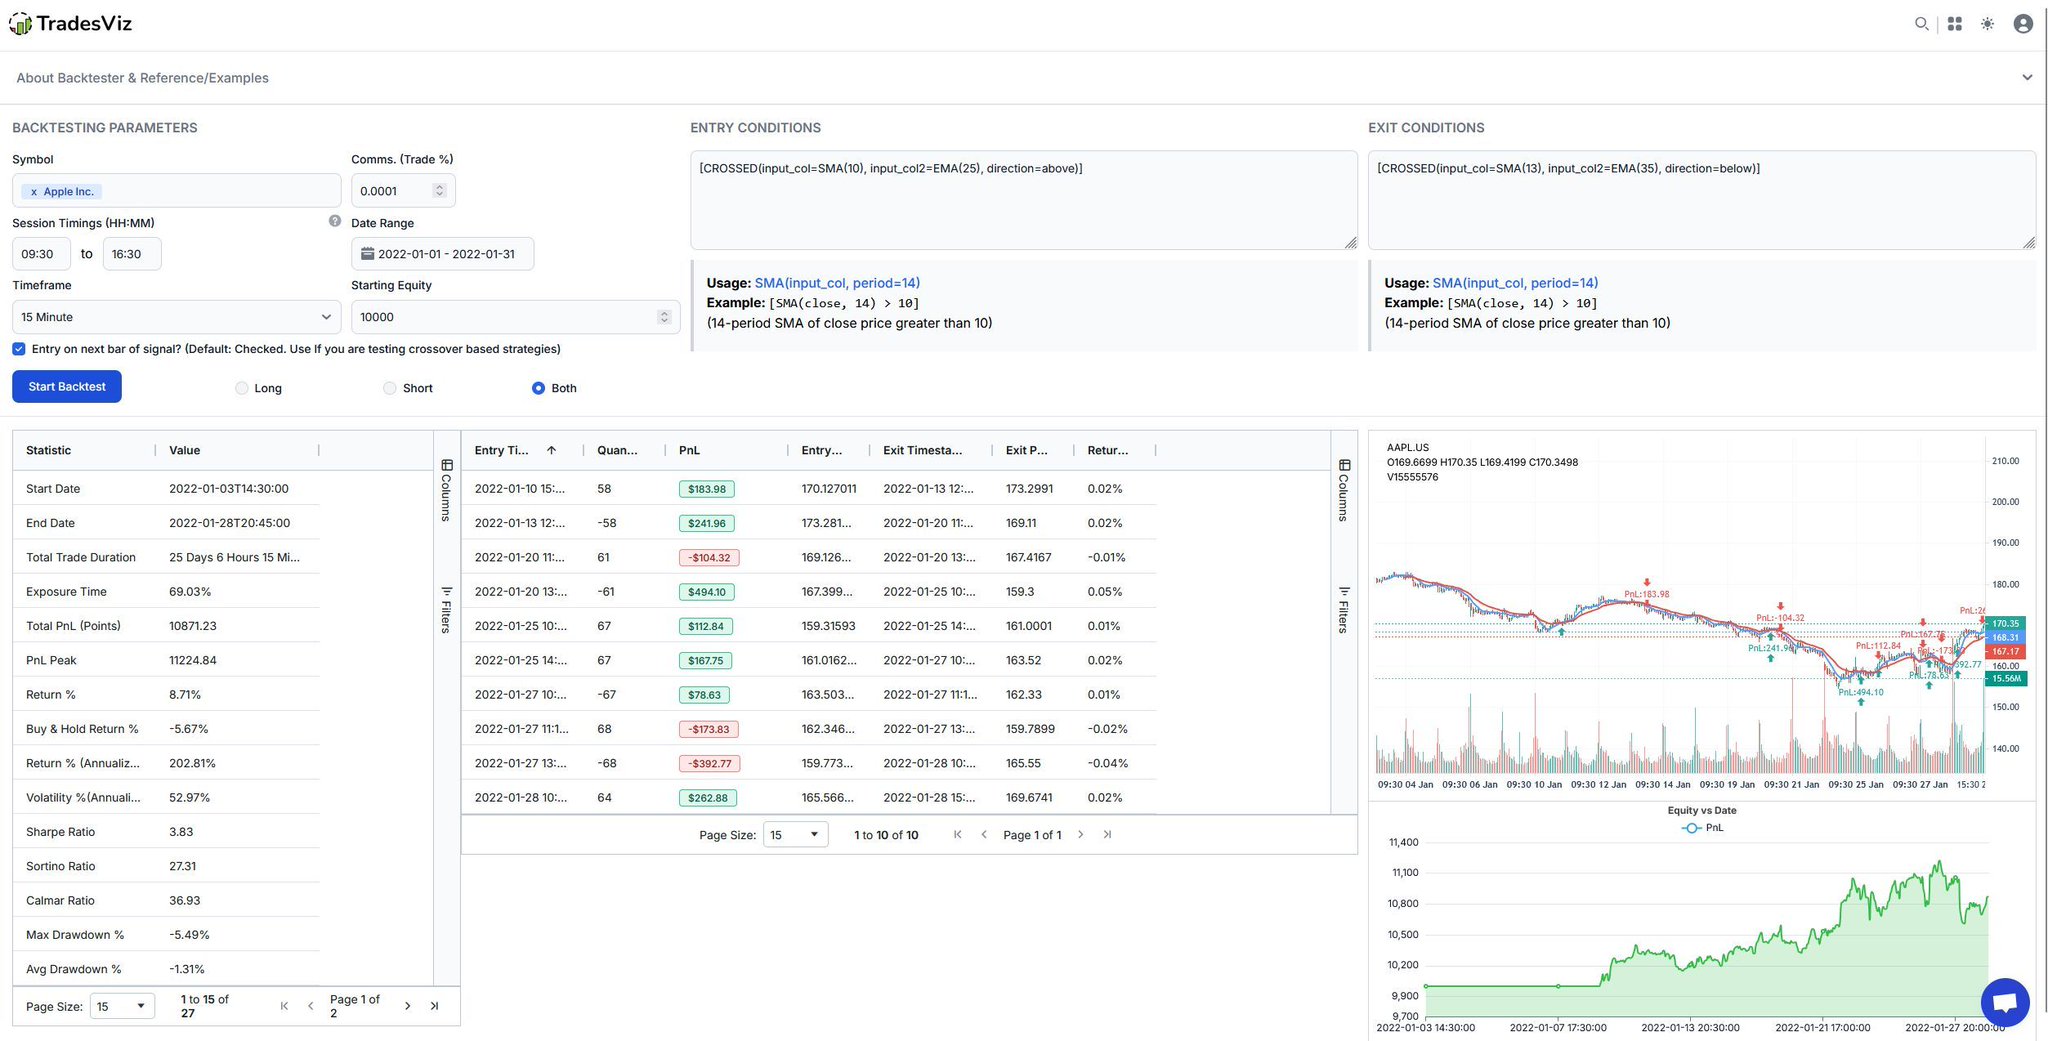Image resolution: width=2048 pixels, height=1041 pixels.
Task: Open entry SMA(input_col, period=14) usage link
Action: click(x=837, y=283)
